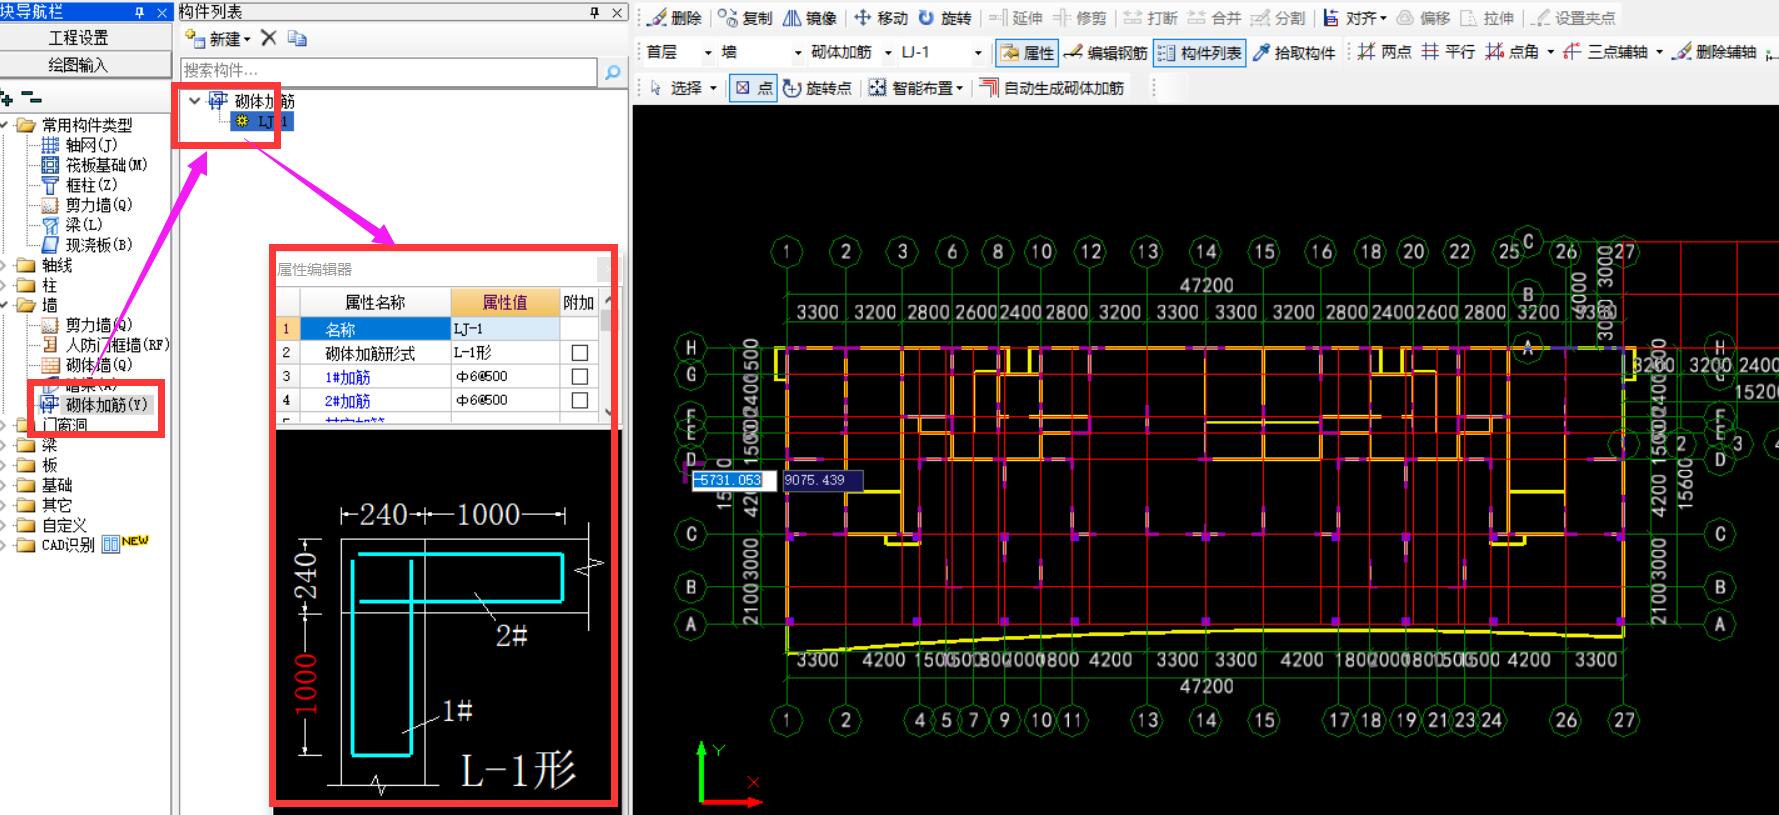Click the 搜索构件 search input field

(388, 71)
